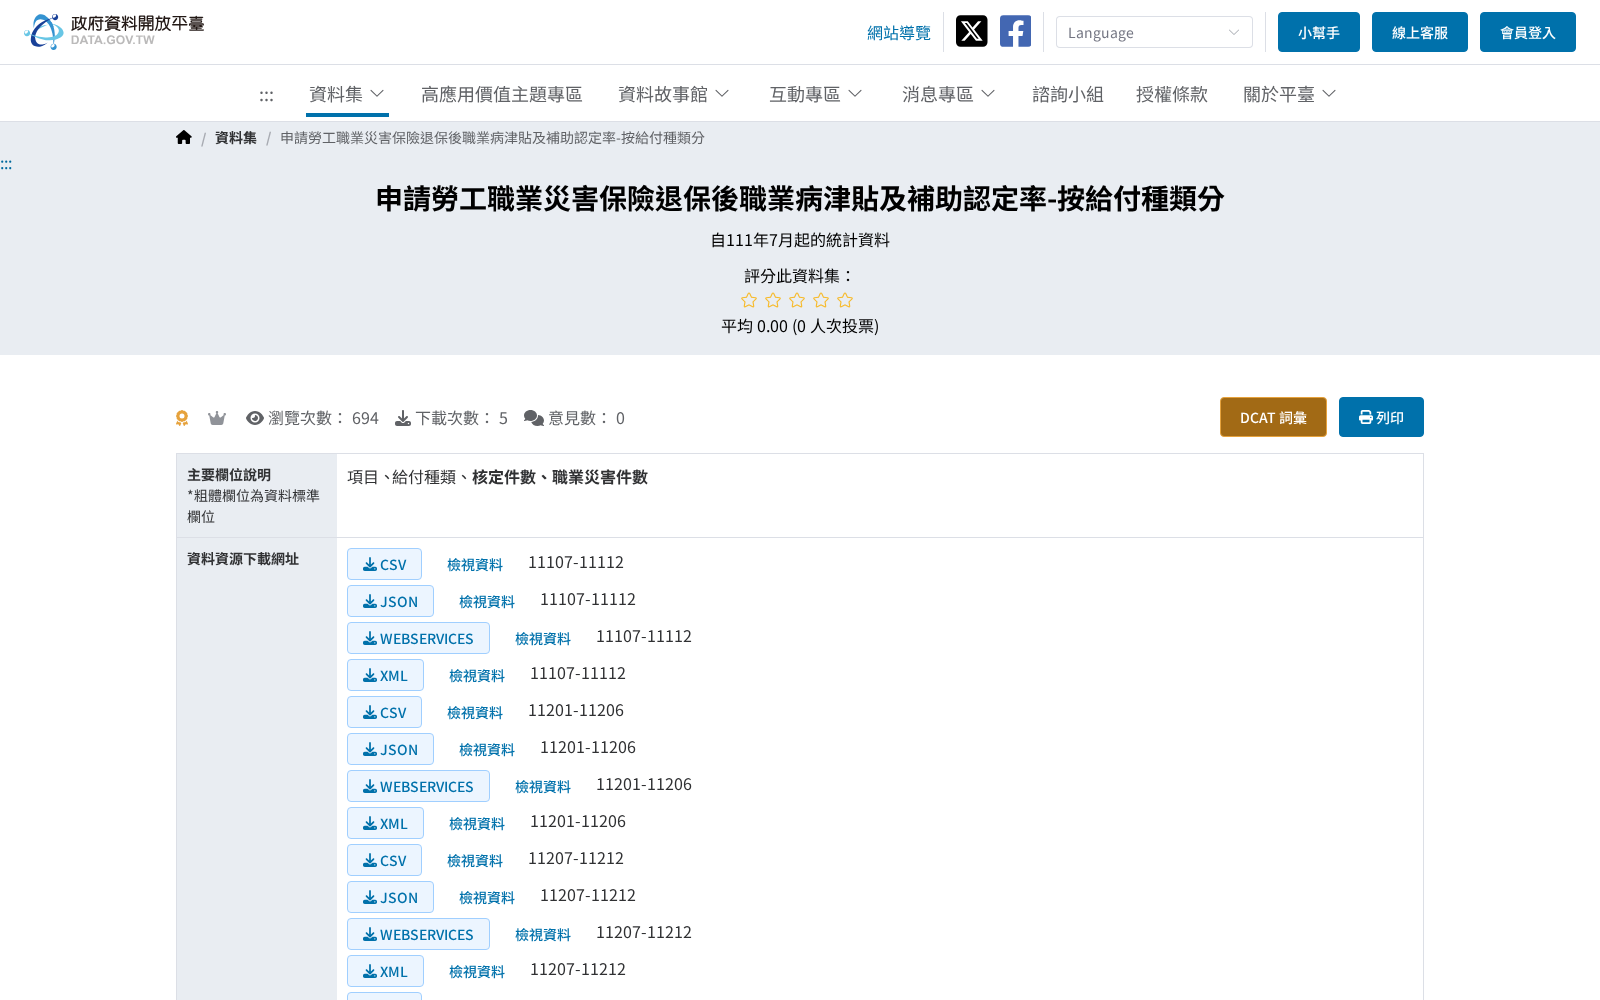
Task: Click 檢視資料 for CSV 11207-11212
Action: pos(475,861)
